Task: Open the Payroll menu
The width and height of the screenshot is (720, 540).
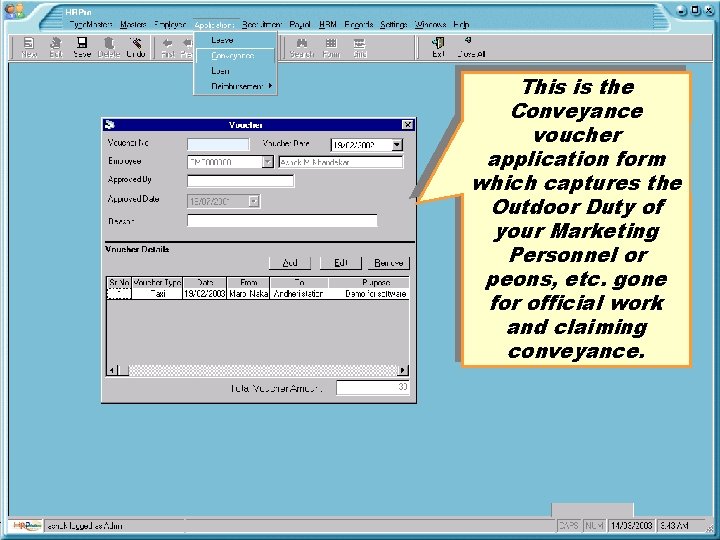Action: 300,25
